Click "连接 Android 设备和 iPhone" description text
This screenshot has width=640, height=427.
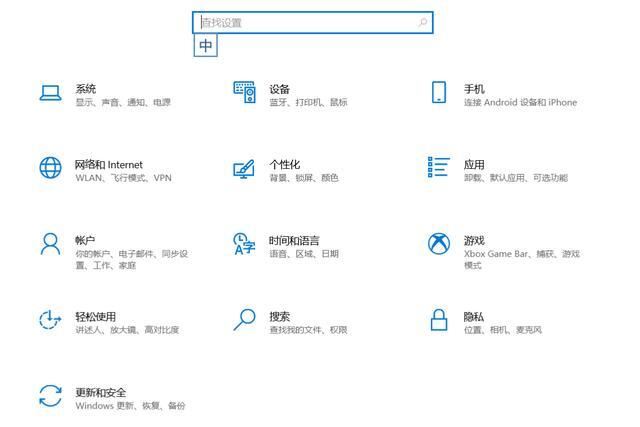point(520,102)
